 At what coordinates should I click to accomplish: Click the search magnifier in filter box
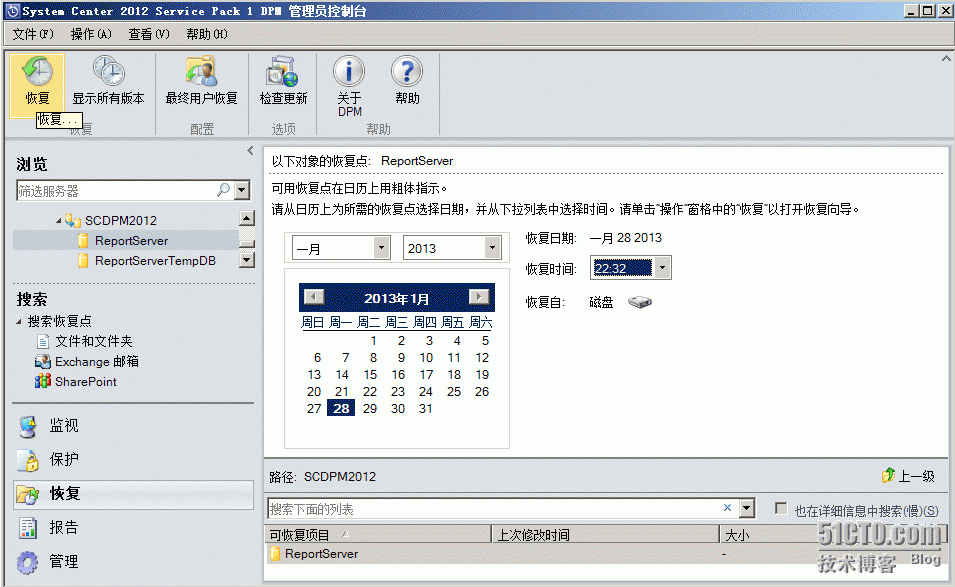pyautogui.click(x=224, y=190)
